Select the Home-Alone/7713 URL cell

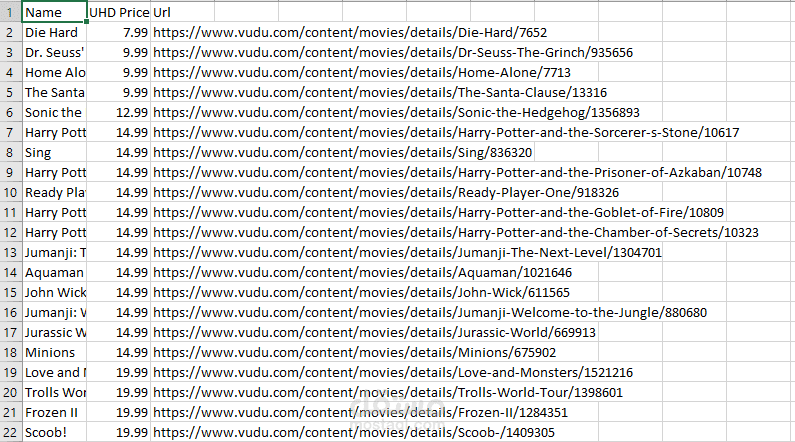tap(362, 72)
